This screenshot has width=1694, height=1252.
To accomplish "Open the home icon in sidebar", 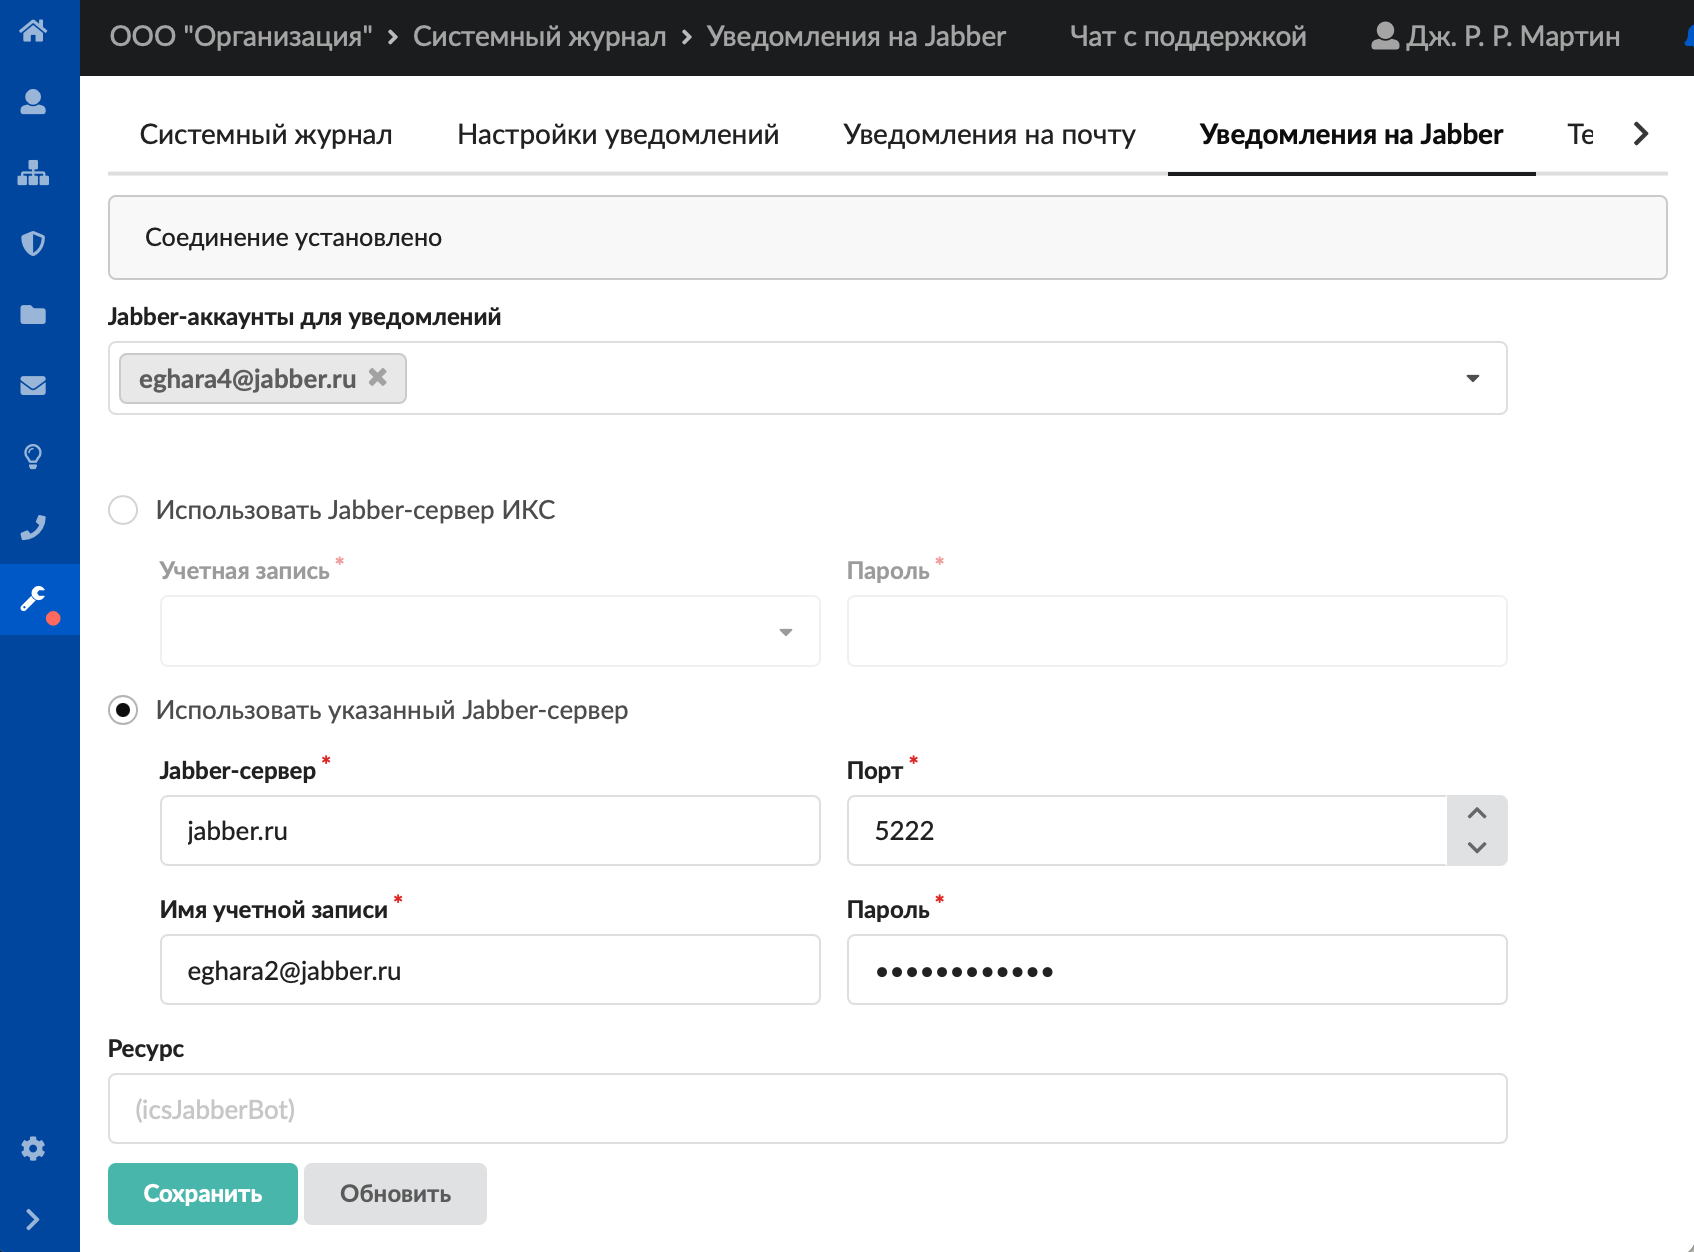I will tap(33, 31).
